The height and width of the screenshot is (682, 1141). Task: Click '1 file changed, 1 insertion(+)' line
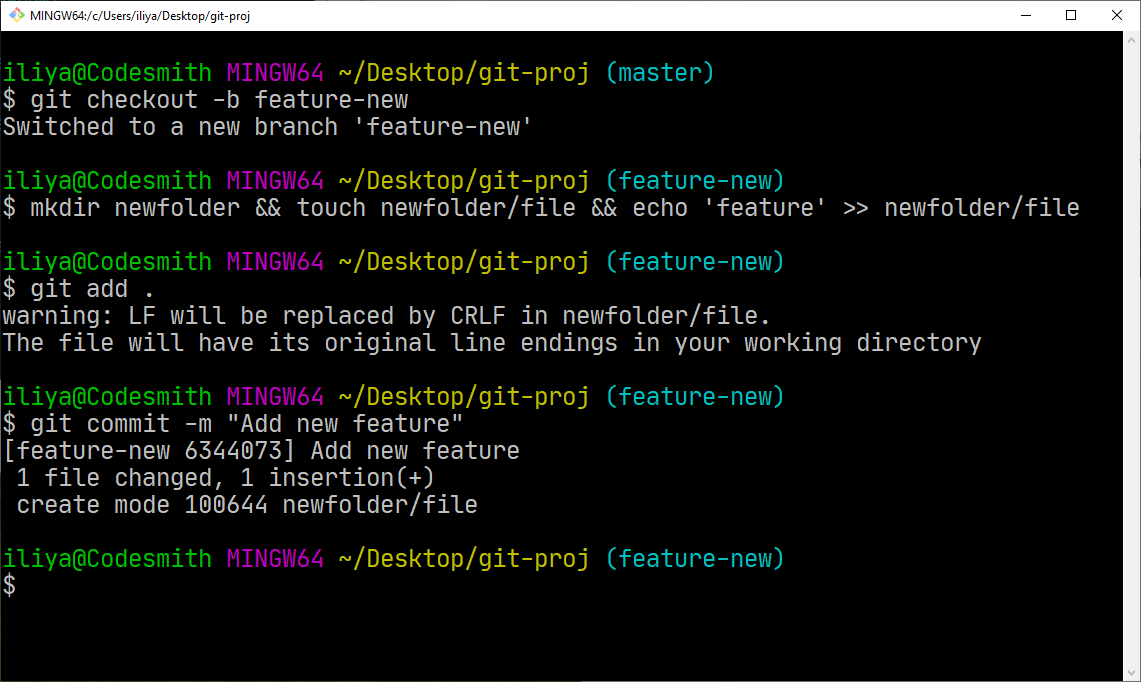225,477
